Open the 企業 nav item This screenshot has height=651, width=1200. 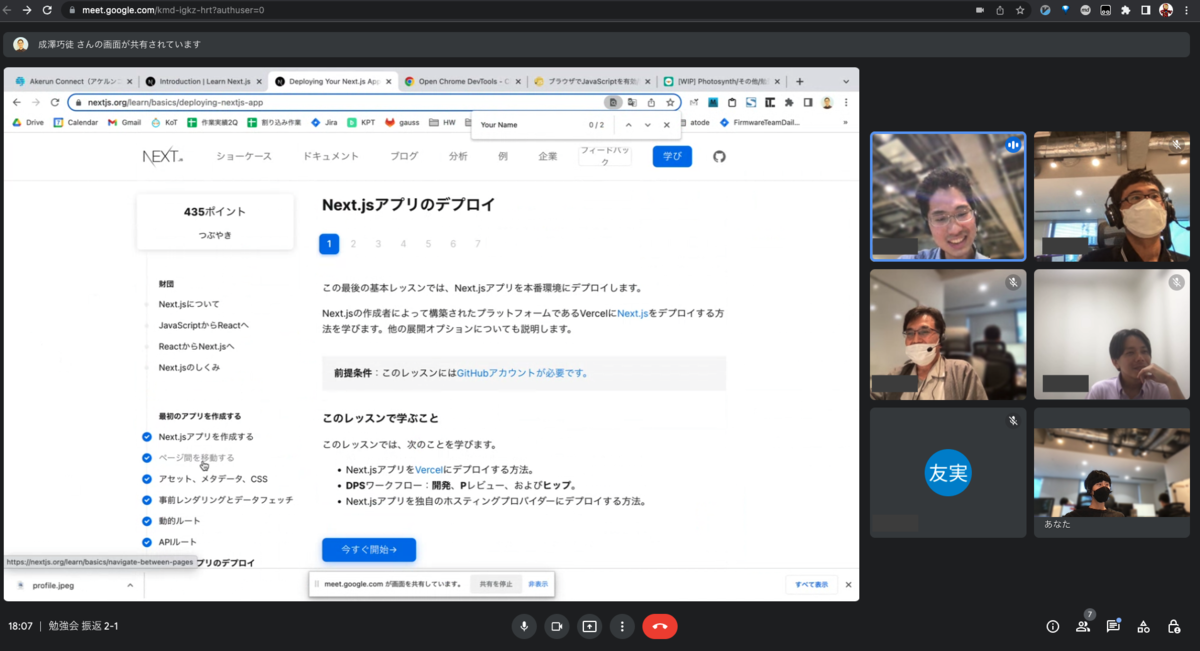[548, 157]
